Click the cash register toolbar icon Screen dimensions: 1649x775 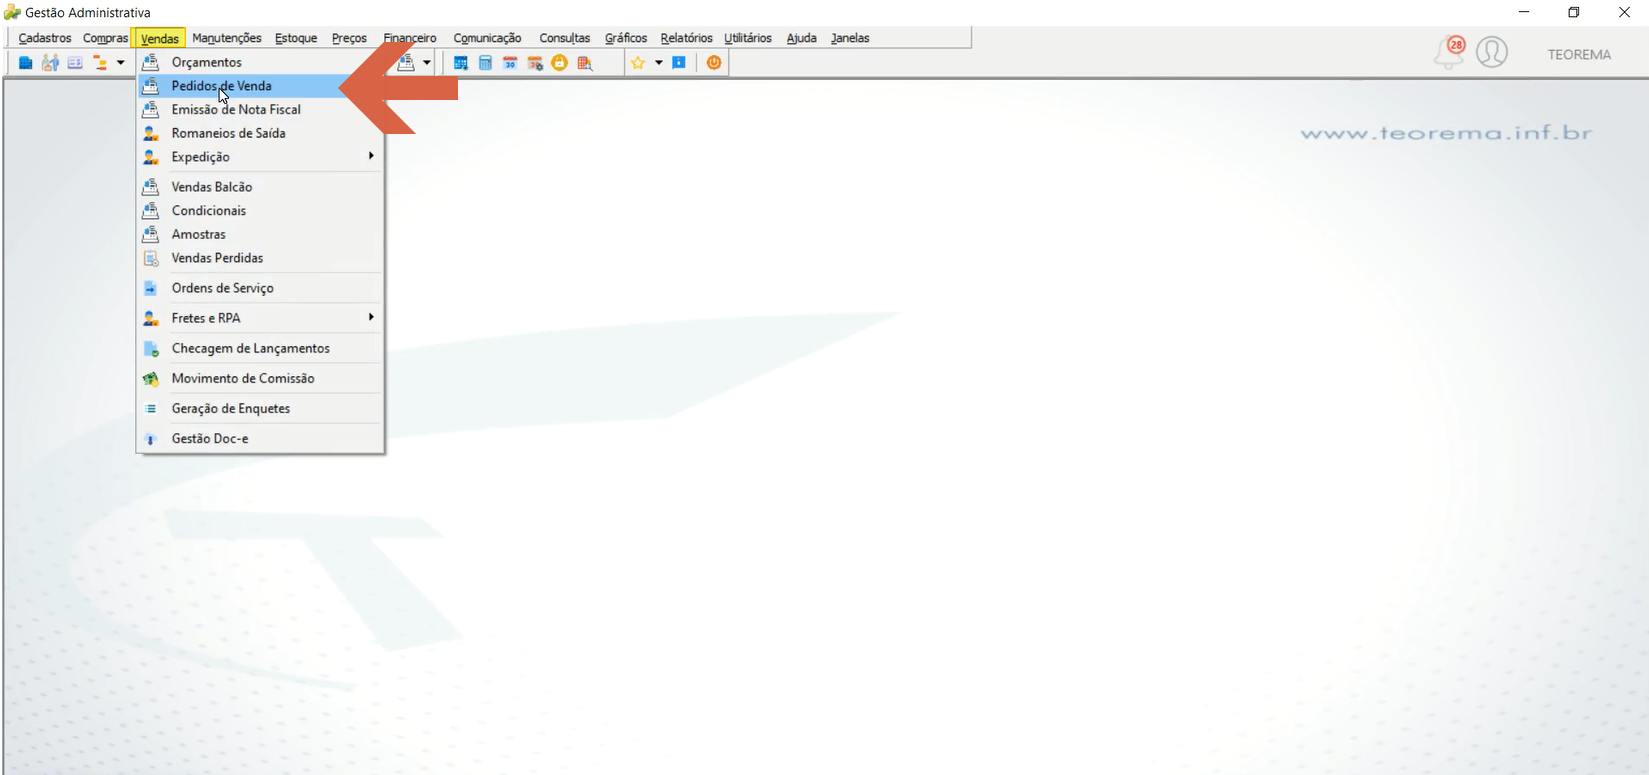(x=406, y=63)
